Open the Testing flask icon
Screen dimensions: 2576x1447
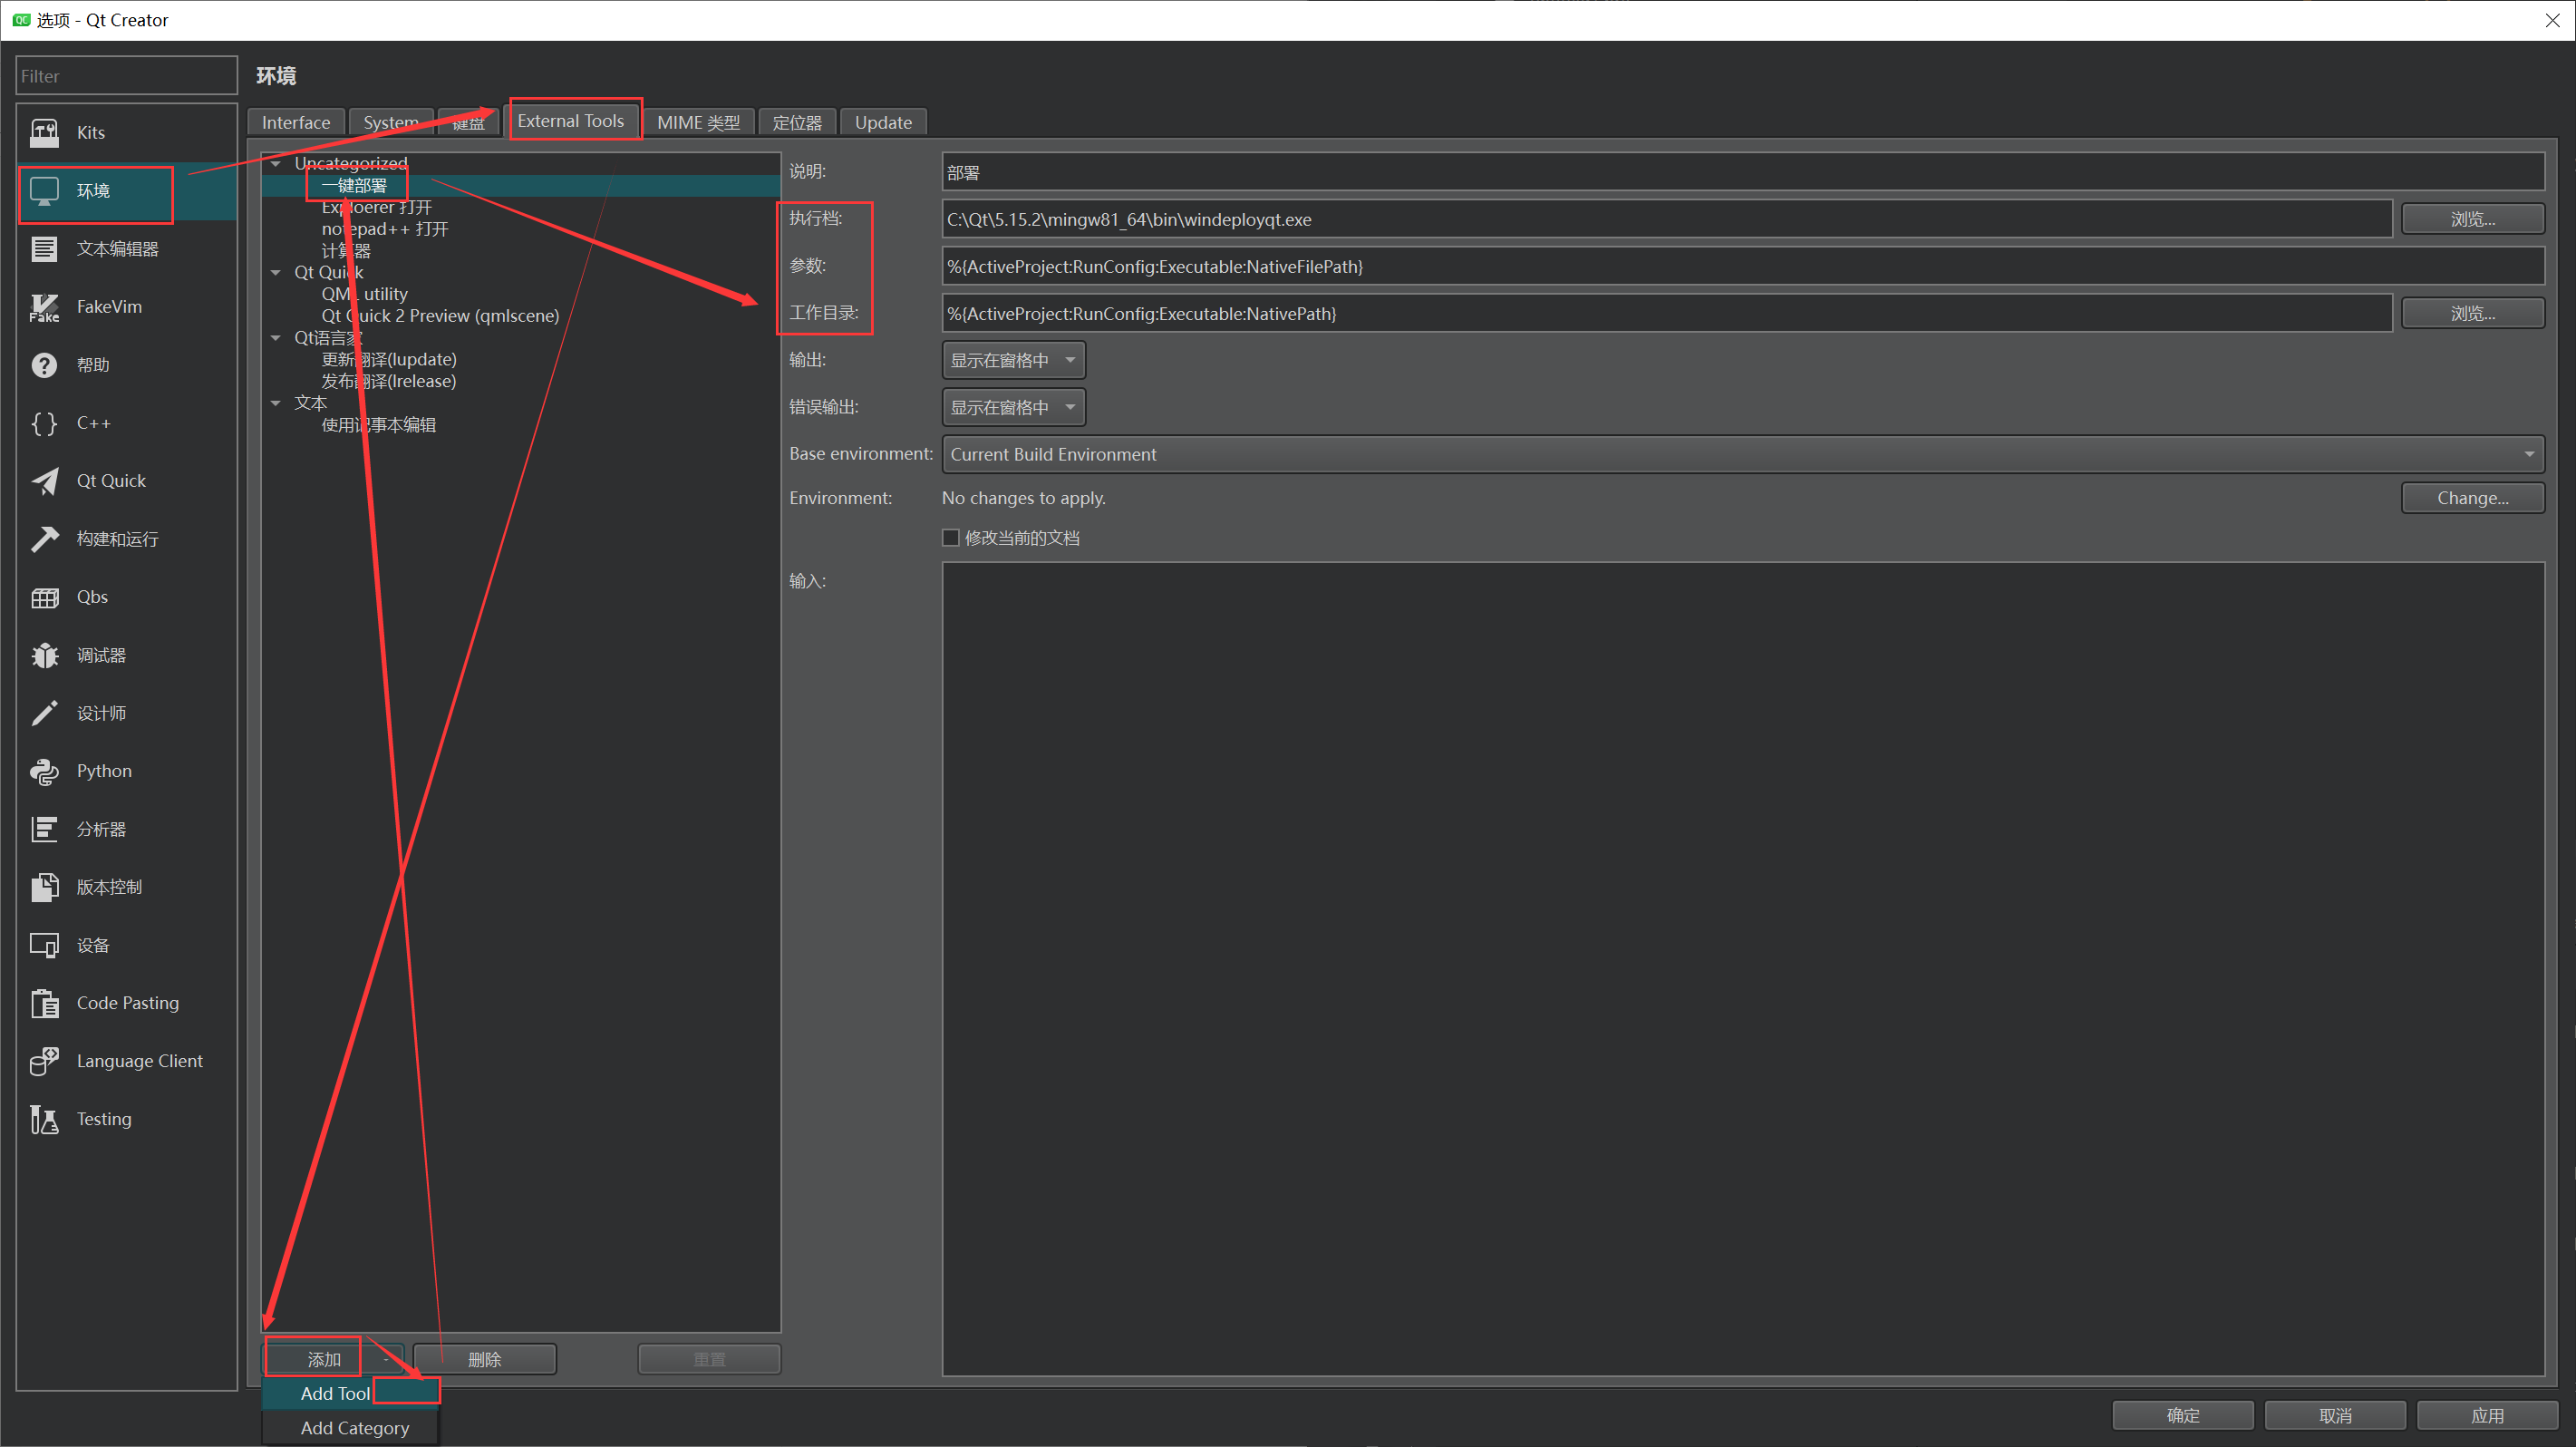pos(44,1119)
